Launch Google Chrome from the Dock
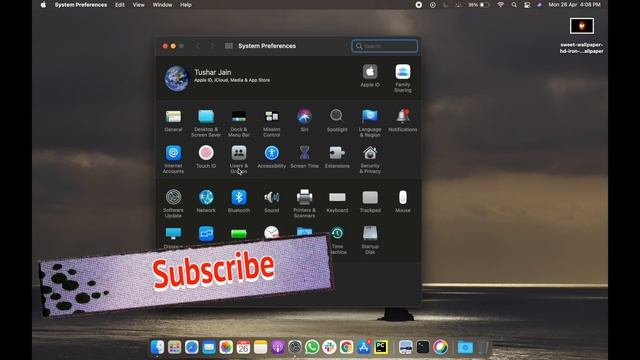 click(x=346, y=347)
